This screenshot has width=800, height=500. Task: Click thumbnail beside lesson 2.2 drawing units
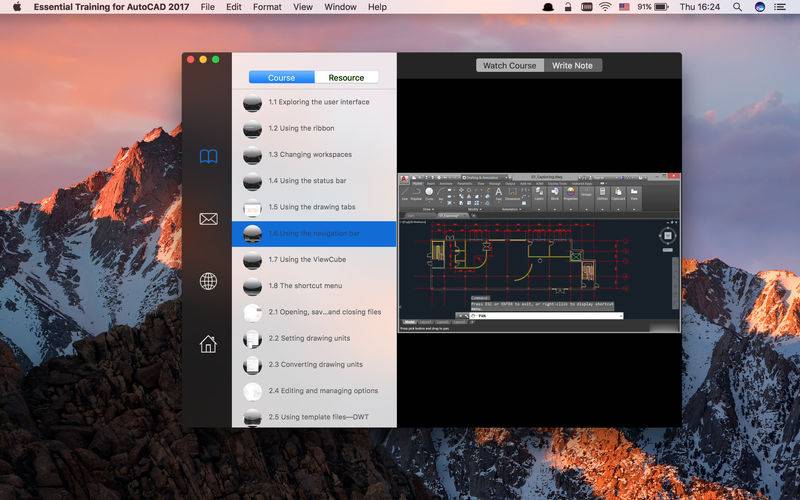point(253,339)
